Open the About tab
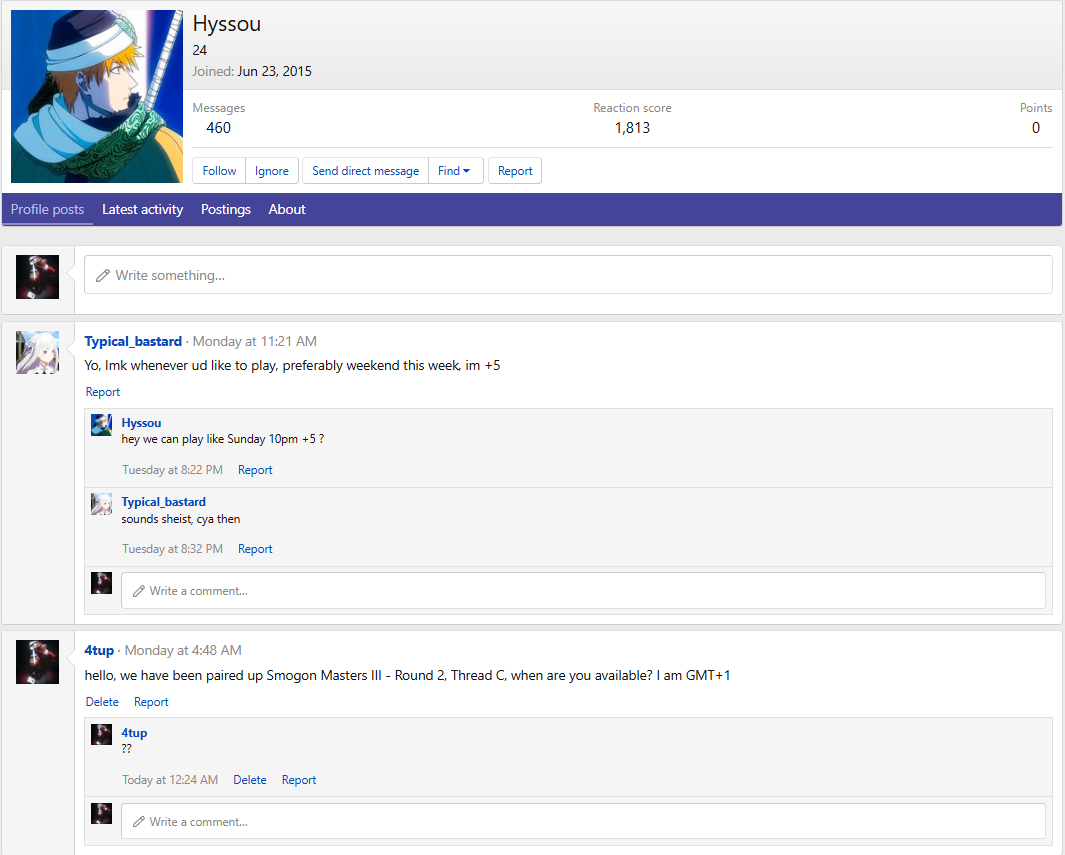The height and width of the screenshot is (855, 1065). click(x=287, y=209)
